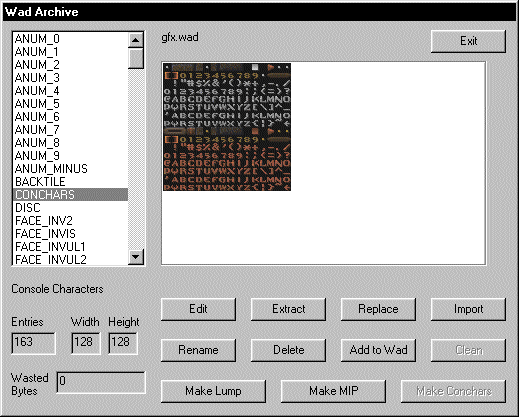Viewport: 519px width, 417px height.
Task: Delete the selected lump
Action: click(288, 350)
